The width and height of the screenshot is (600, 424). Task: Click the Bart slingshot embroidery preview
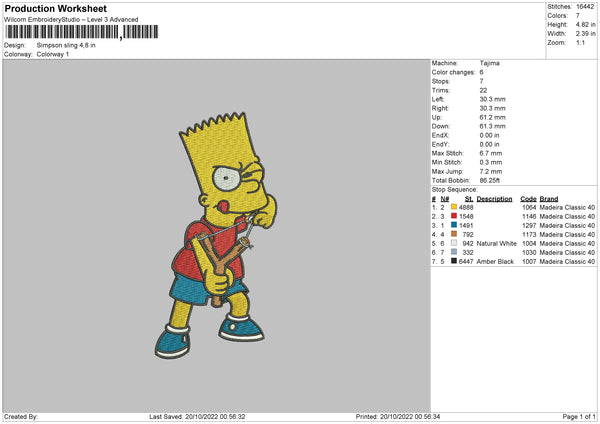pos(217,235)
